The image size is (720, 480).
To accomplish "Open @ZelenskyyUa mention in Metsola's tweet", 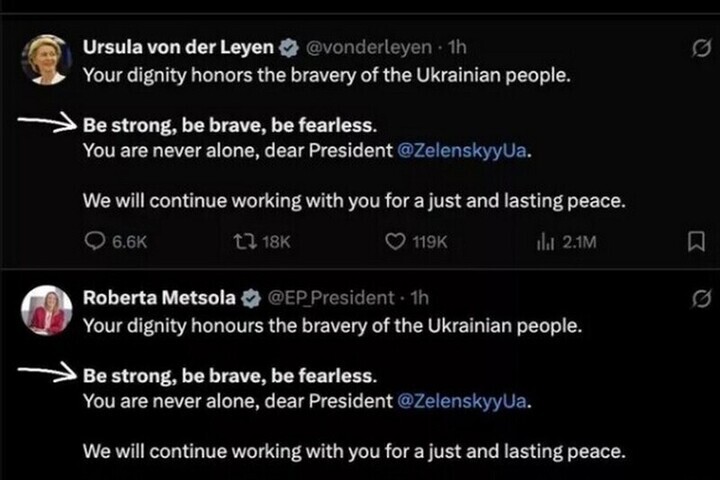I will pos(462,401).
